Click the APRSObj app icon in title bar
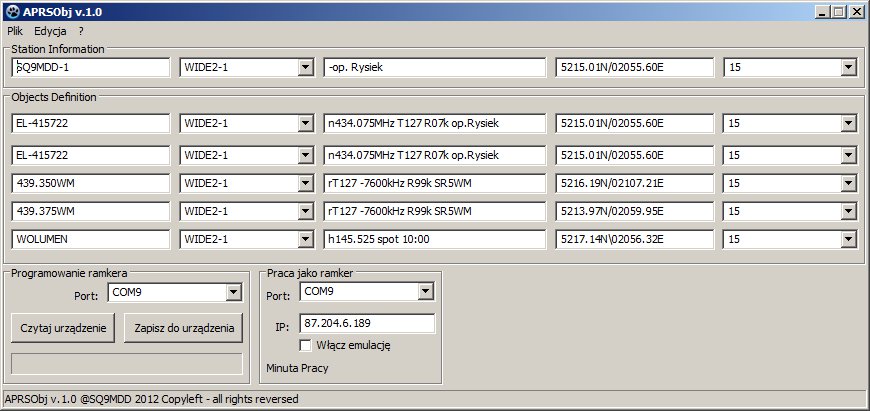This screenshot has height=411, width=870. click(12, 11)
